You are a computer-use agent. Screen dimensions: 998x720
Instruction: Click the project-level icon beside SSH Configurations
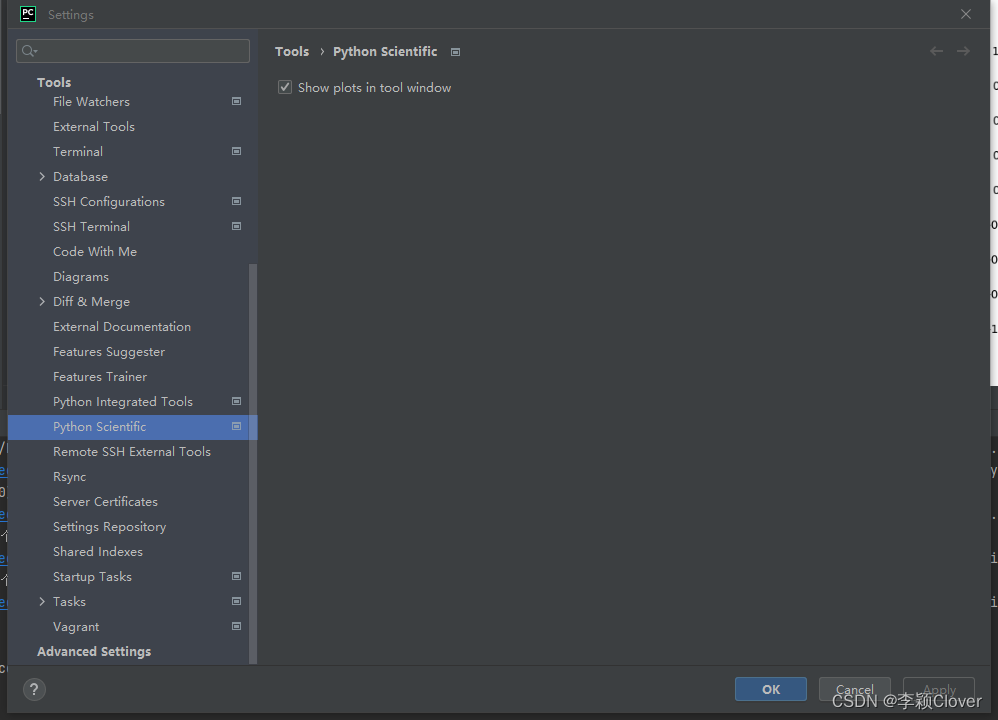click(x=236, y=201)
